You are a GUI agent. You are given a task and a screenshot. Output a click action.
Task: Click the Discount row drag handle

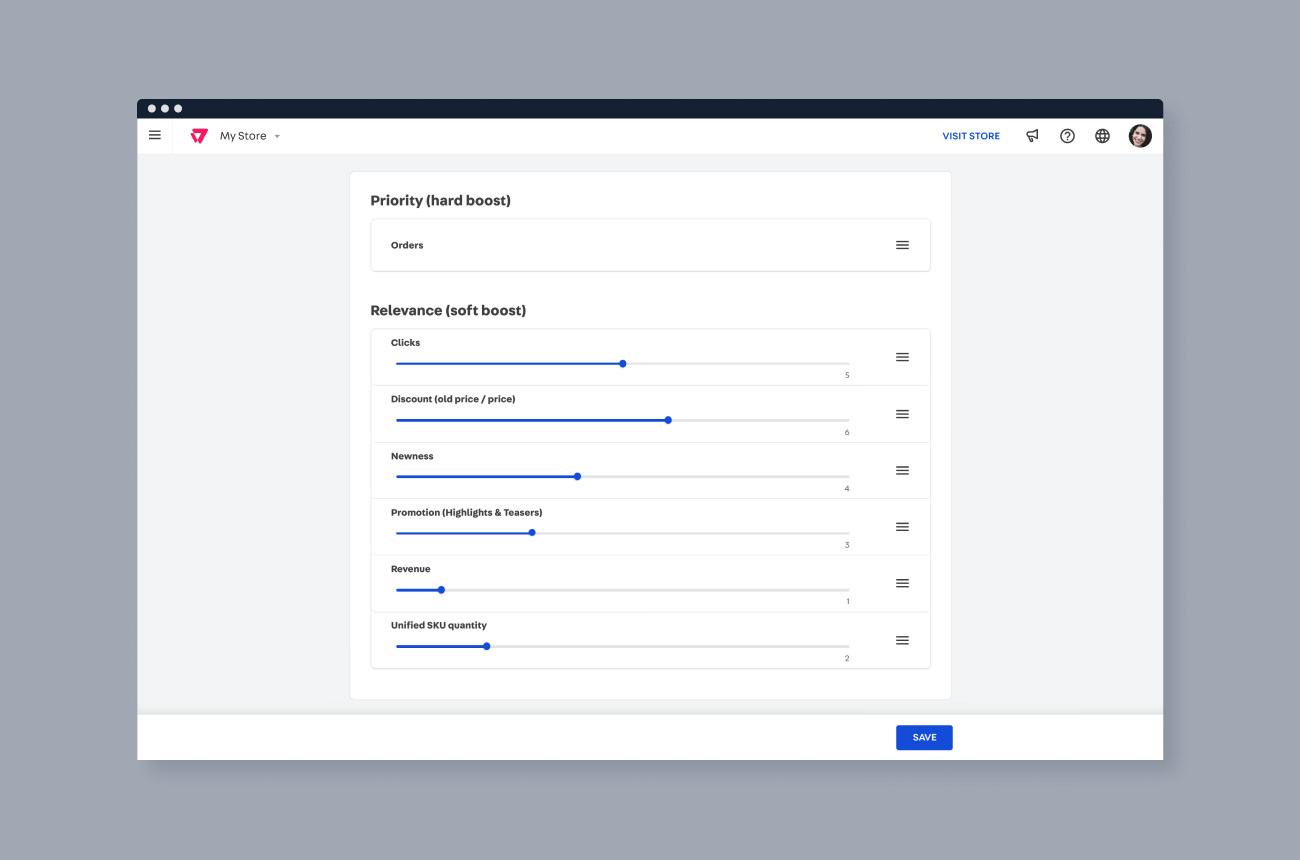[902, 413]
